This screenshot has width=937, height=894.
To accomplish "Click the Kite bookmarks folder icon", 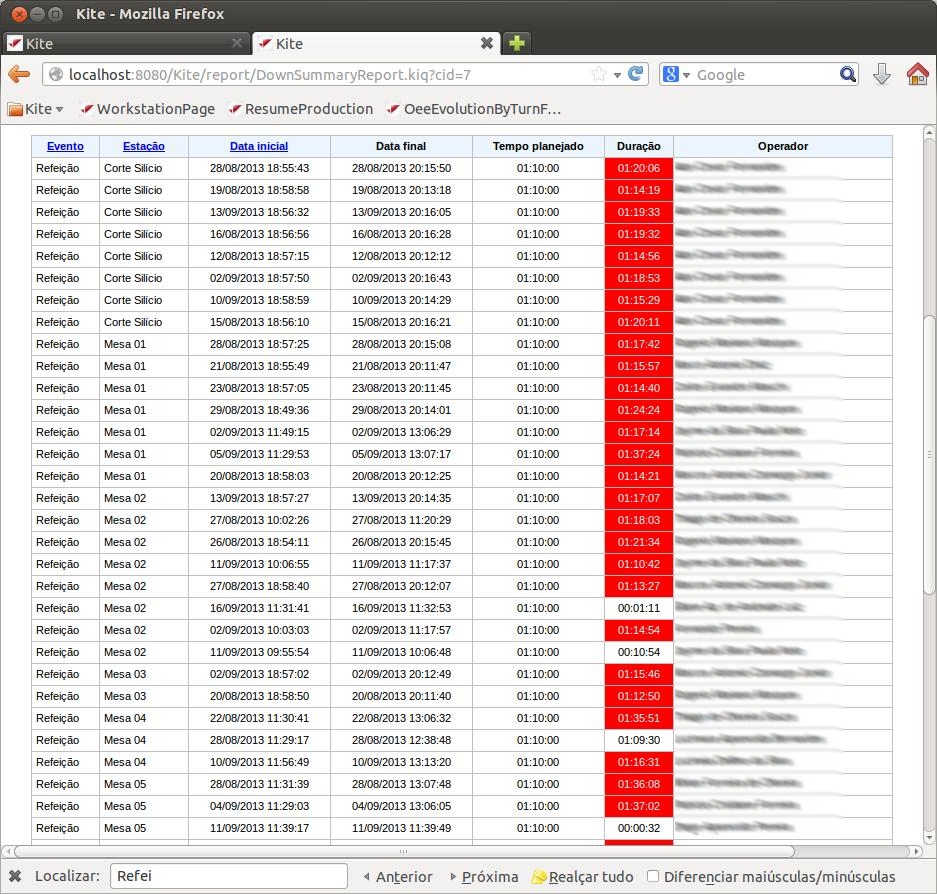I will pos(16,109).
